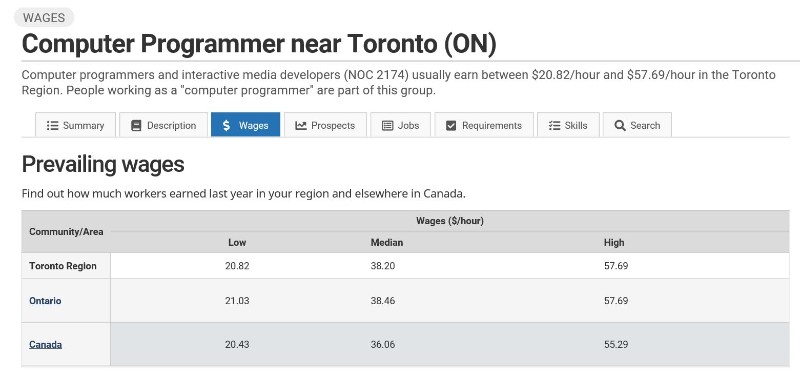Click the Toronto Region row header
The image size is (800, 374).
tap(63, 266)
